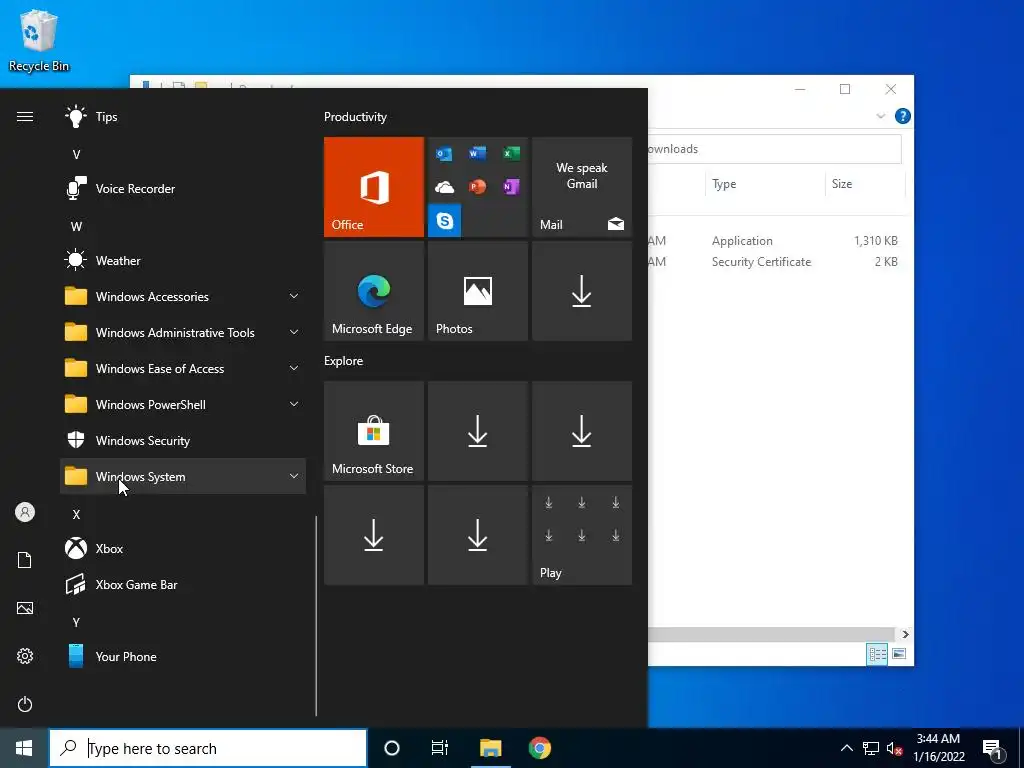Expand Windows System folder

pyautogui.click(x=183, y=477)
